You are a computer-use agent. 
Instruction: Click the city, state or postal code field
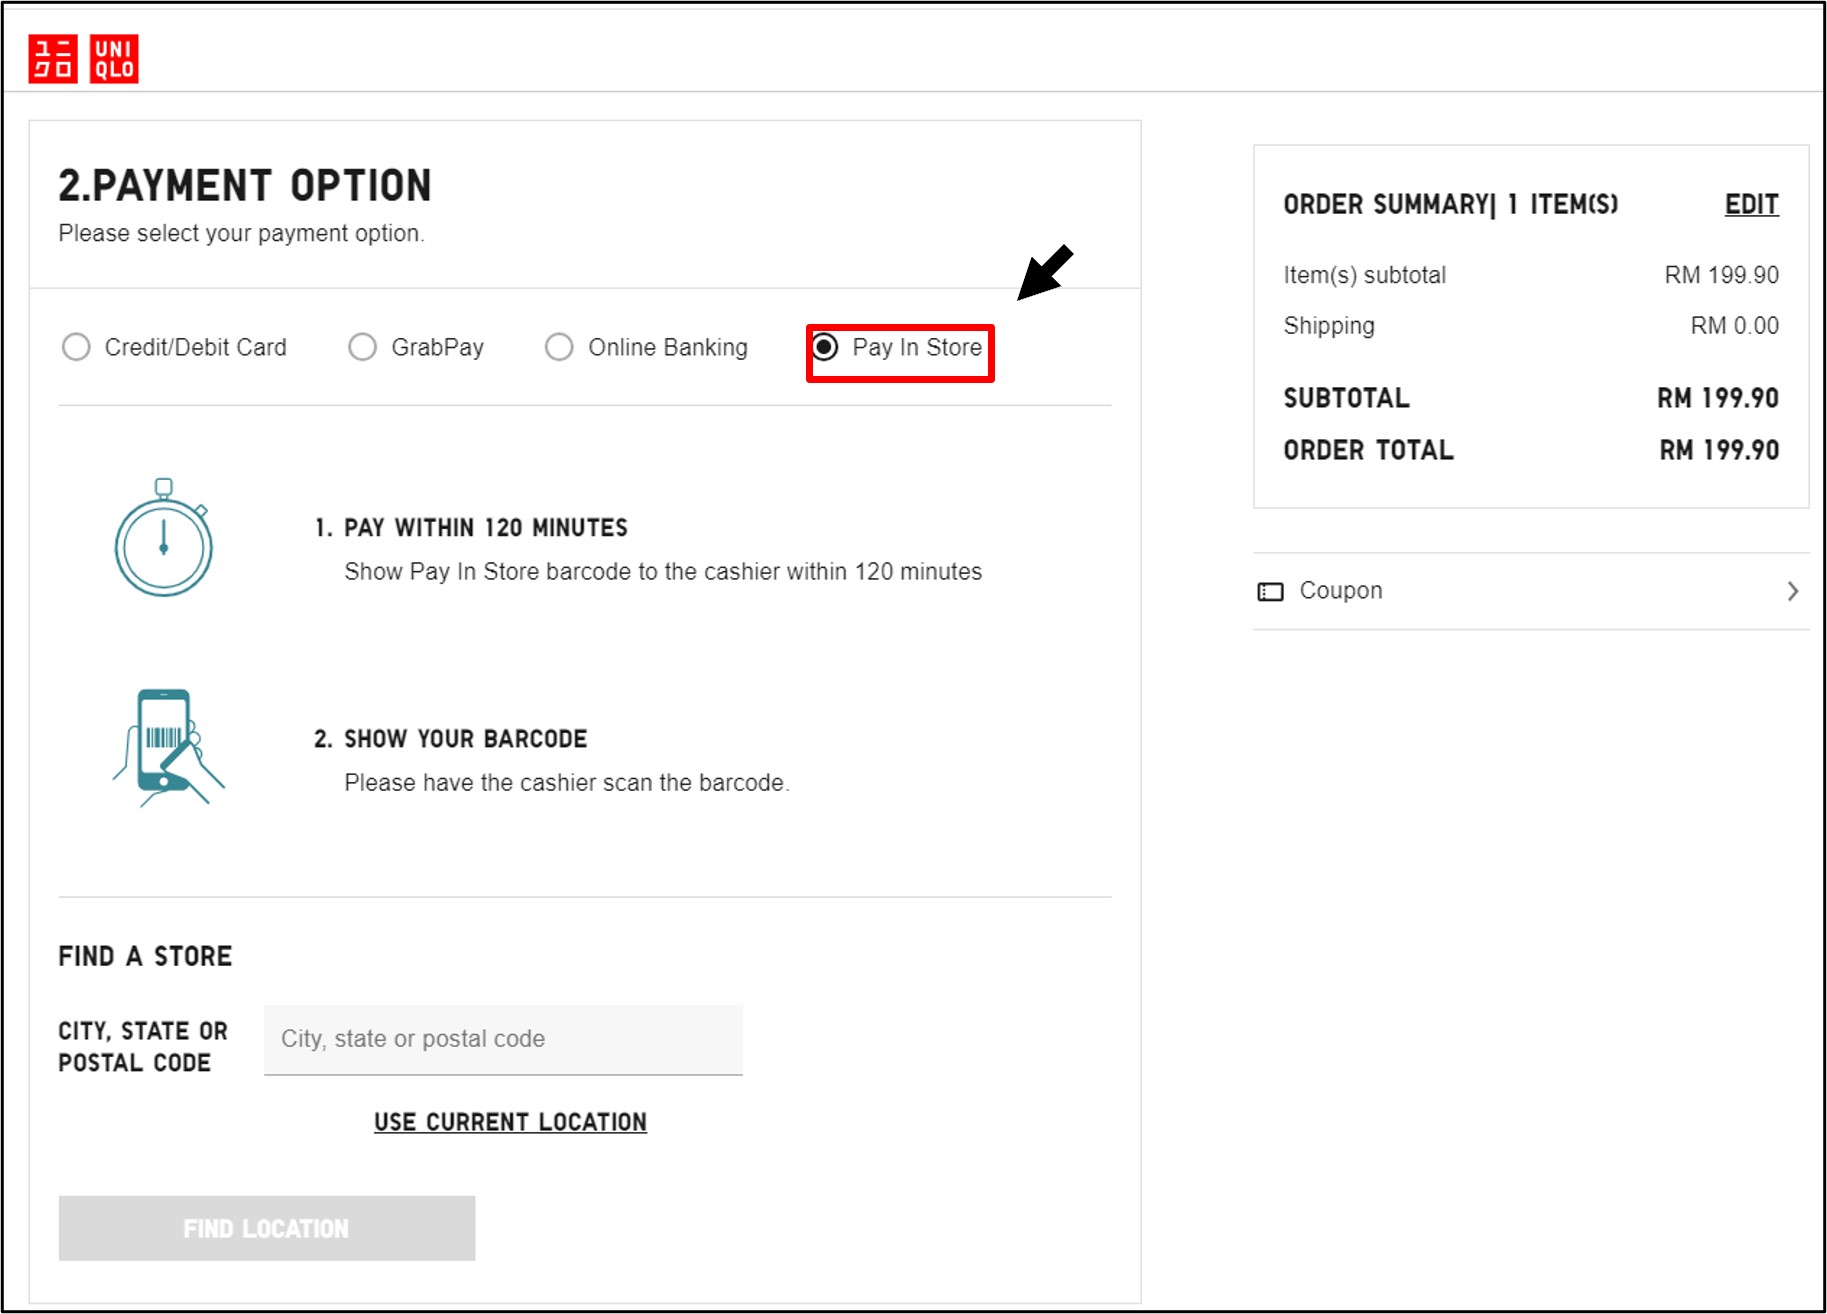click(503, 1039)
